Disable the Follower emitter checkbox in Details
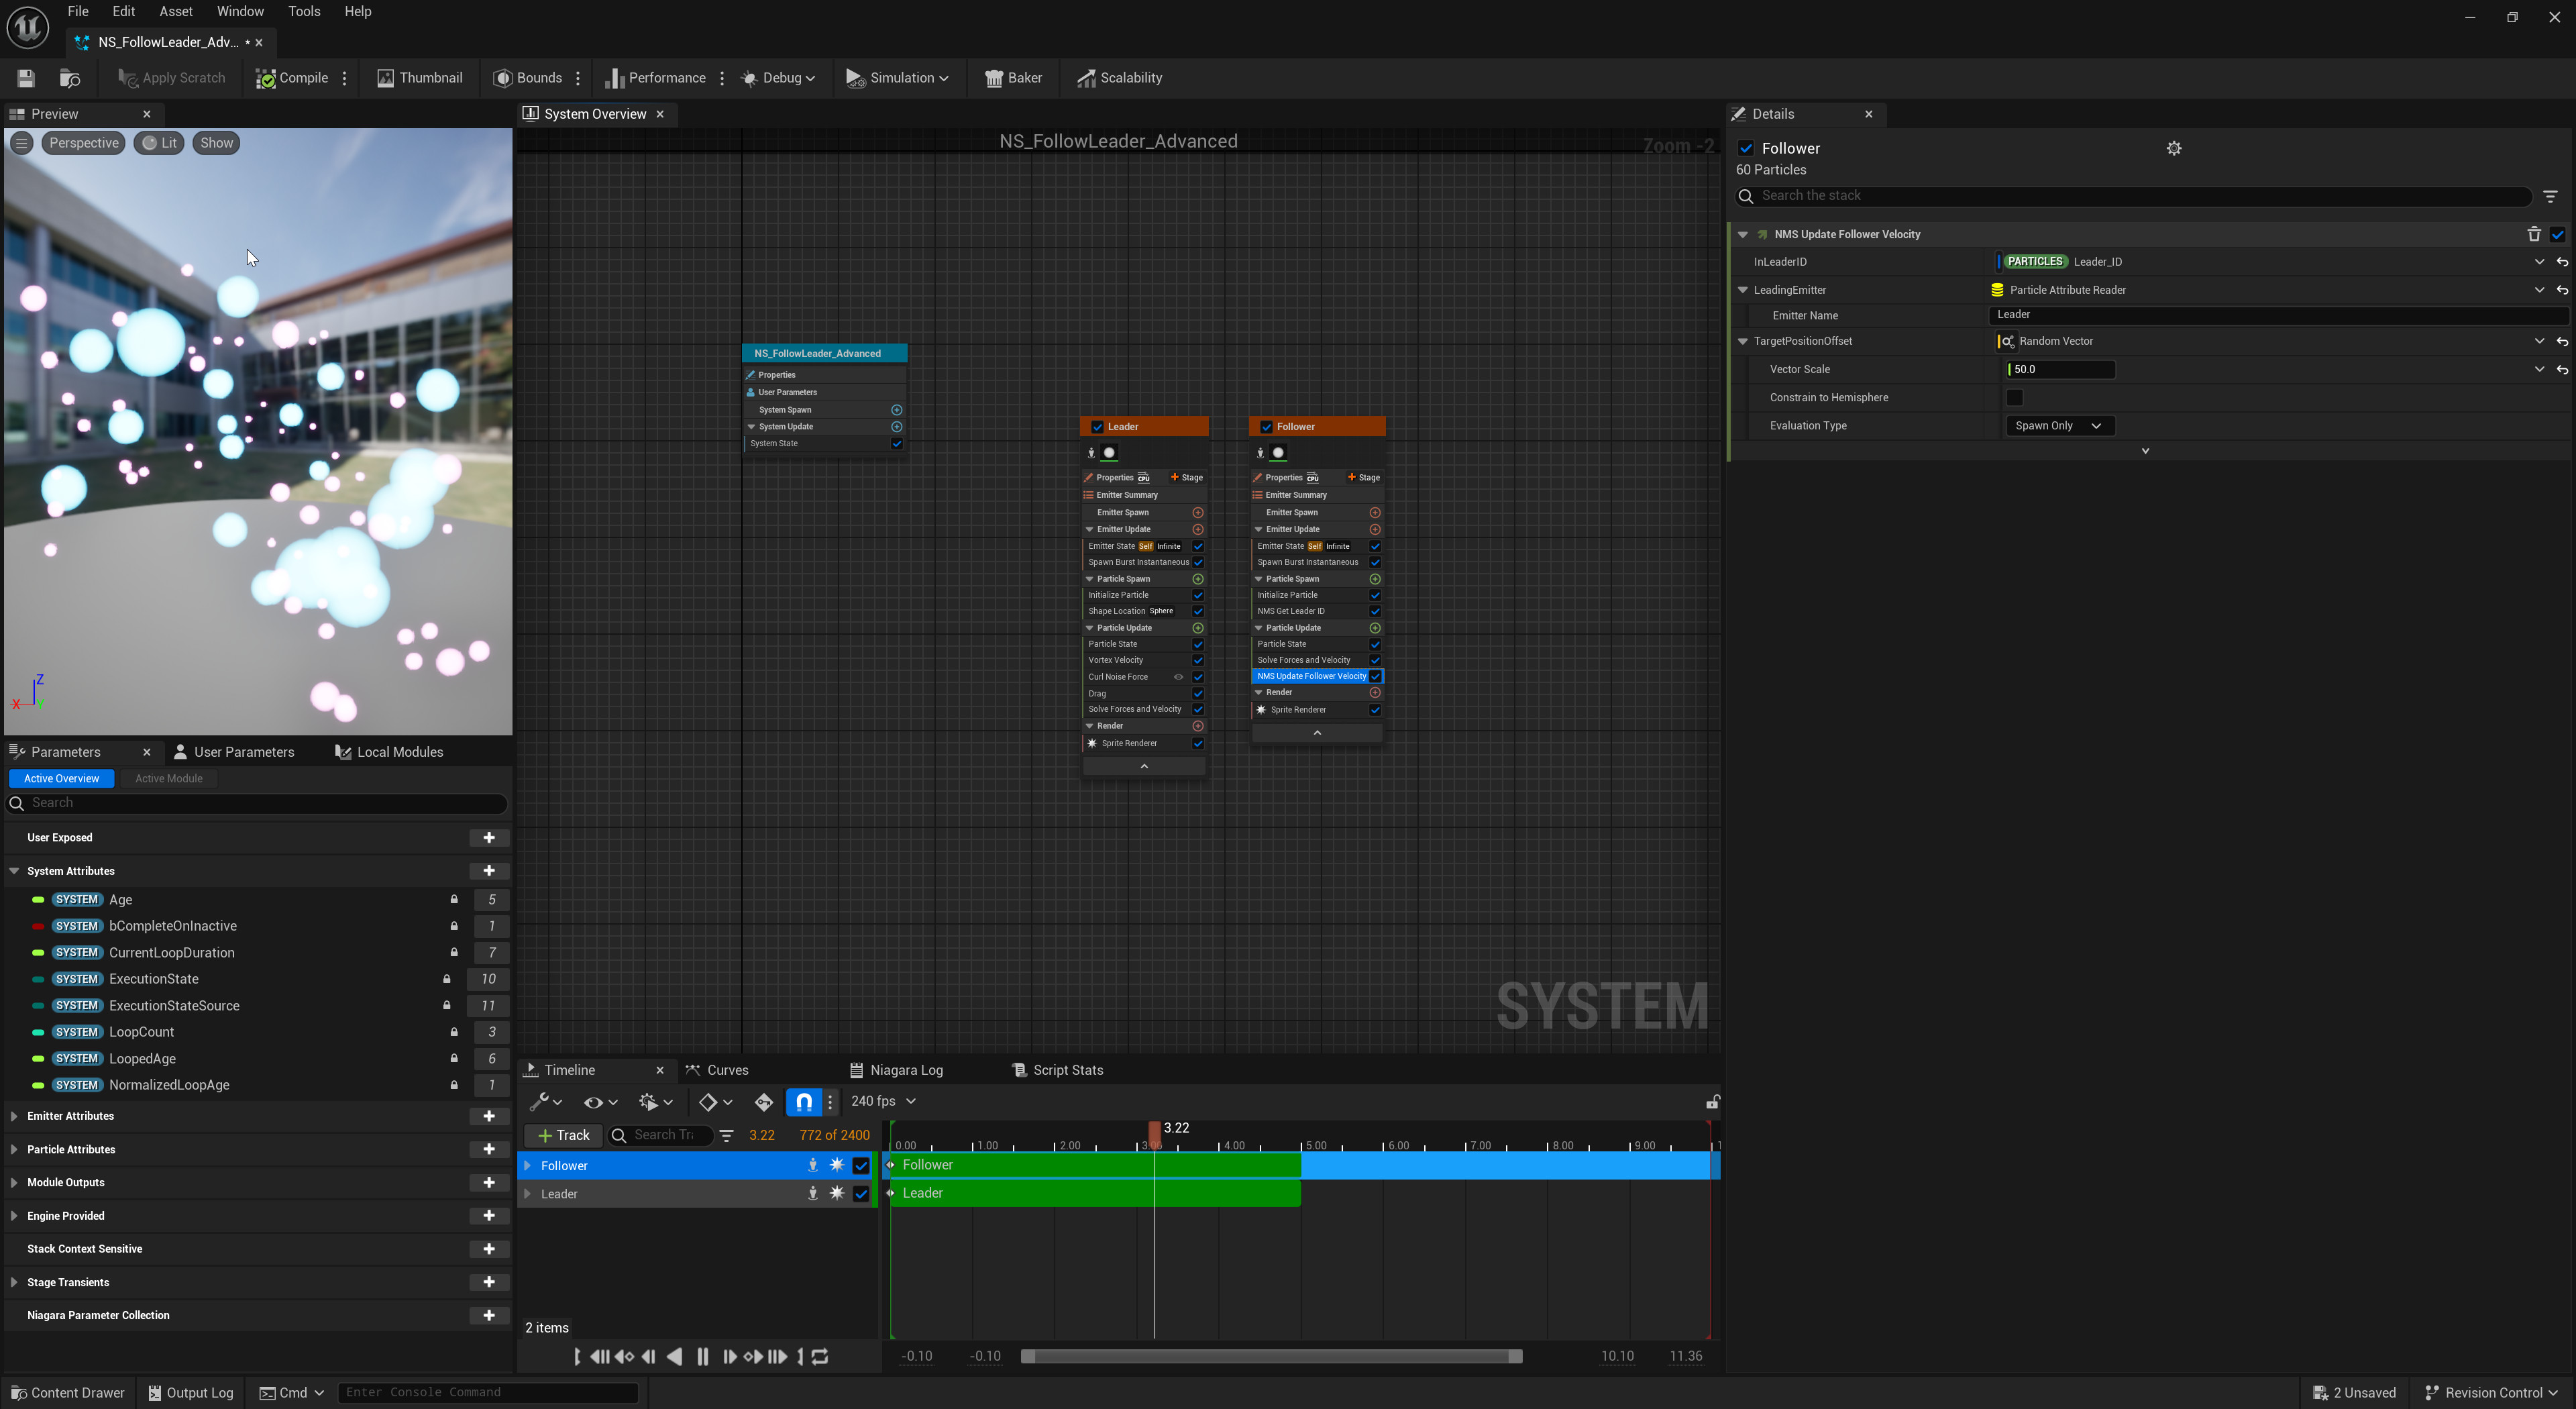The width and height of the screenshot is (2576, 1409). [1747, 147]
